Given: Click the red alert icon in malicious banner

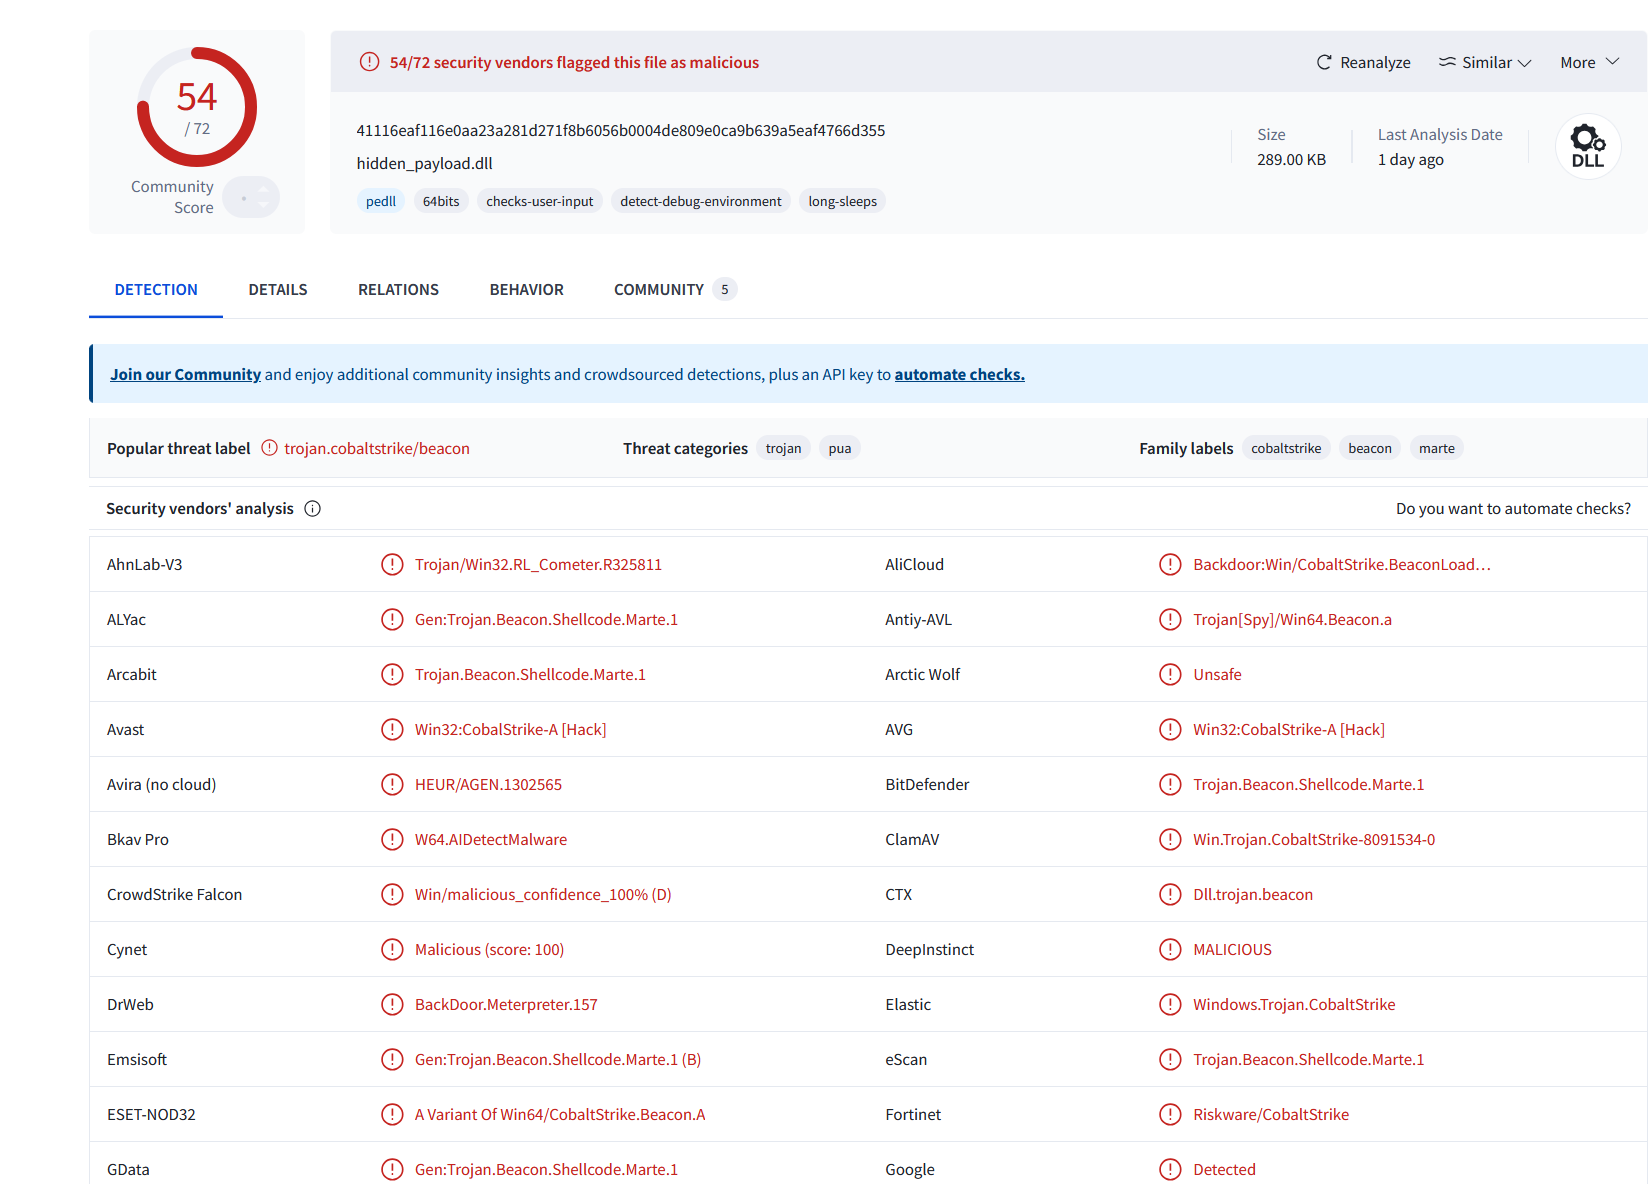Looking at the screenshot, I should 369,62.
